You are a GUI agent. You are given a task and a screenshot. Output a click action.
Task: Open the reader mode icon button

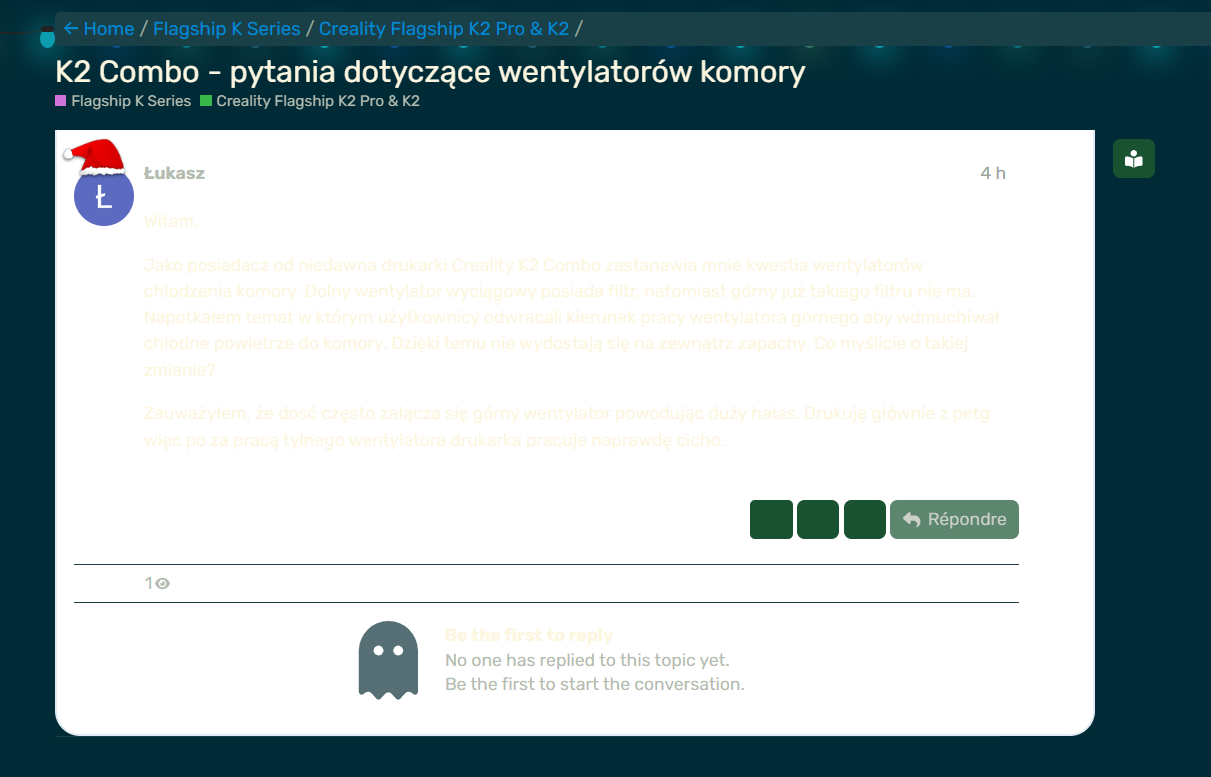click(x=1133, y=159)
